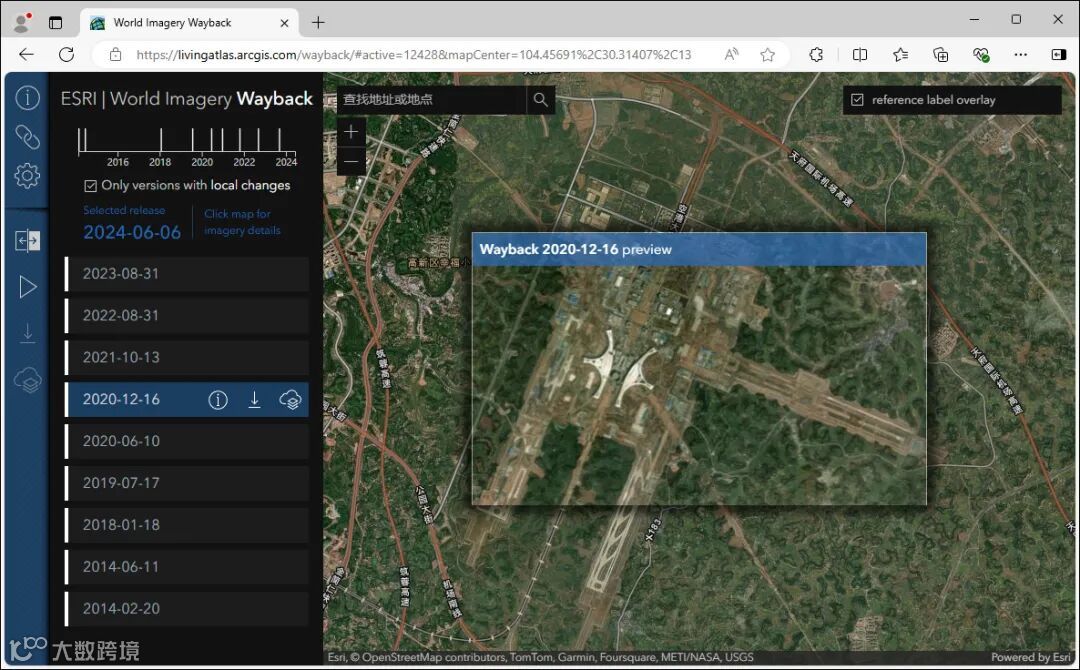
Task: Open the browser extensions puzzle icon
Action: click(x=816, y=54)
